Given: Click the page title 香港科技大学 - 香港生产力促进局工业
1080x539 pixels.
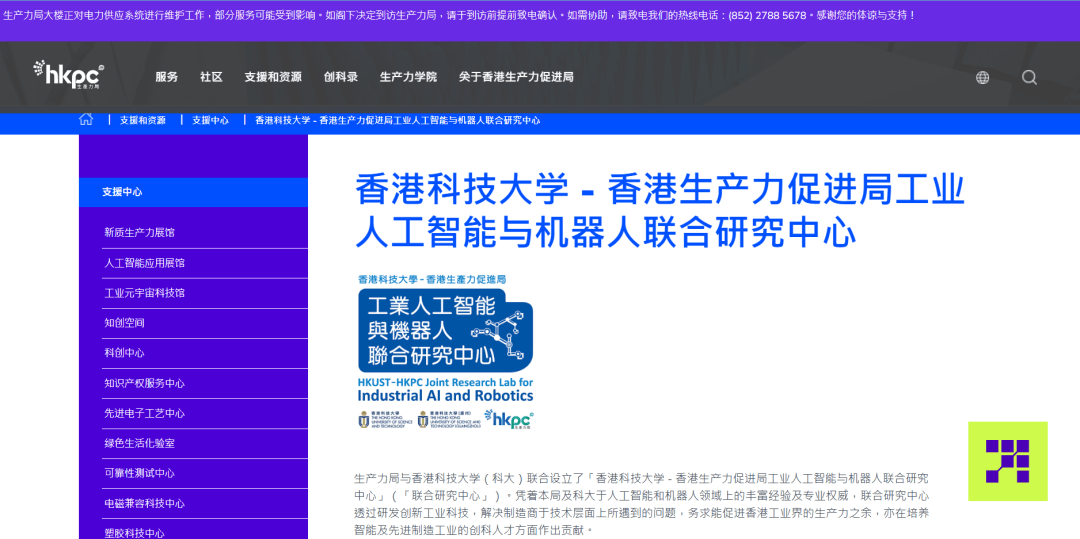Looking at the screenshot, I should [660, 211].
